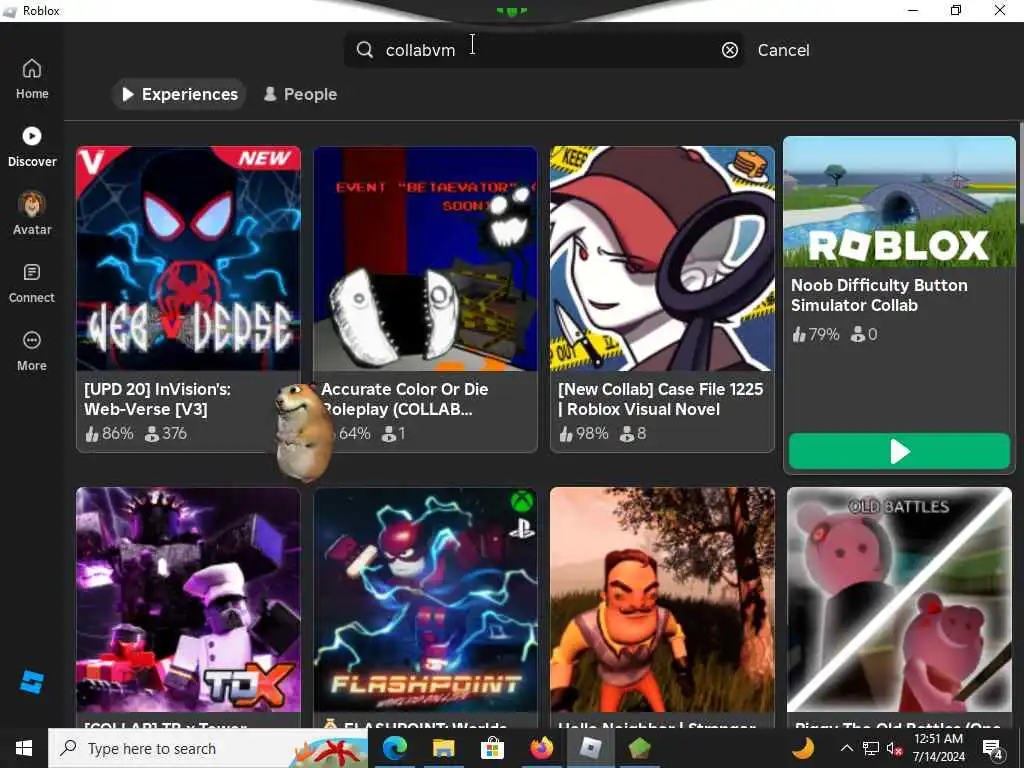Click the Windows taskbar search box
1024x768 pixels.
(x=208, y=748)
